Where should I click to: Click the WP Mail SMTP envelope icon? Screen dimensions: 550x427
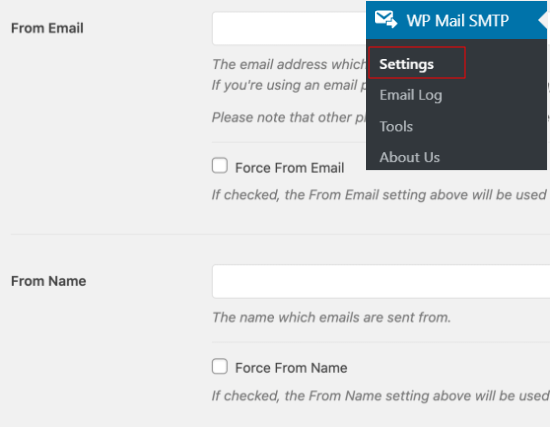(386, 19)
